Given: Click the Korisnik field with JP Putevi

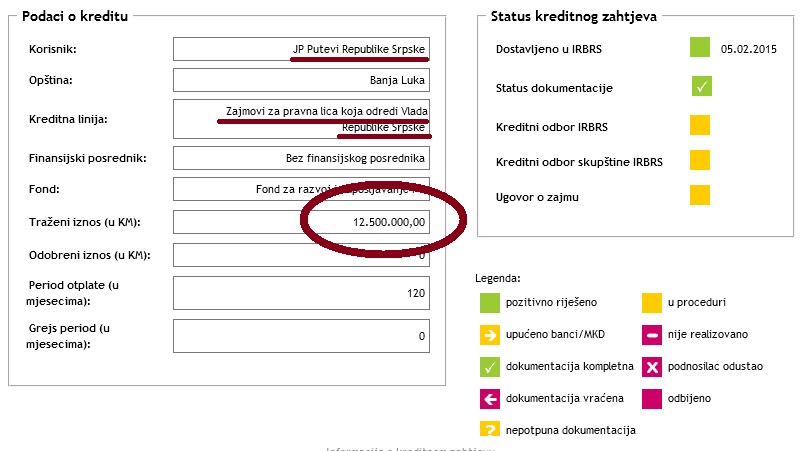Looking at the screenshot, I should tap(300, 49).
